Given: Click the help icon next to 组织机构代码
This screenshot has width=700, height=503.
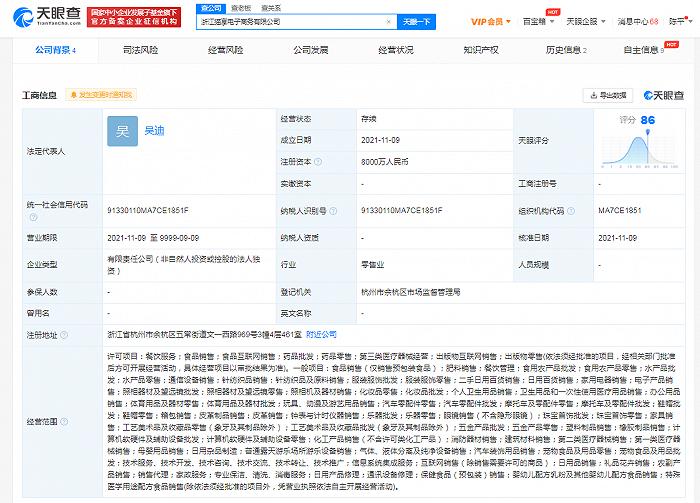Looking at the screenshot, I should [x=571, y=211].
